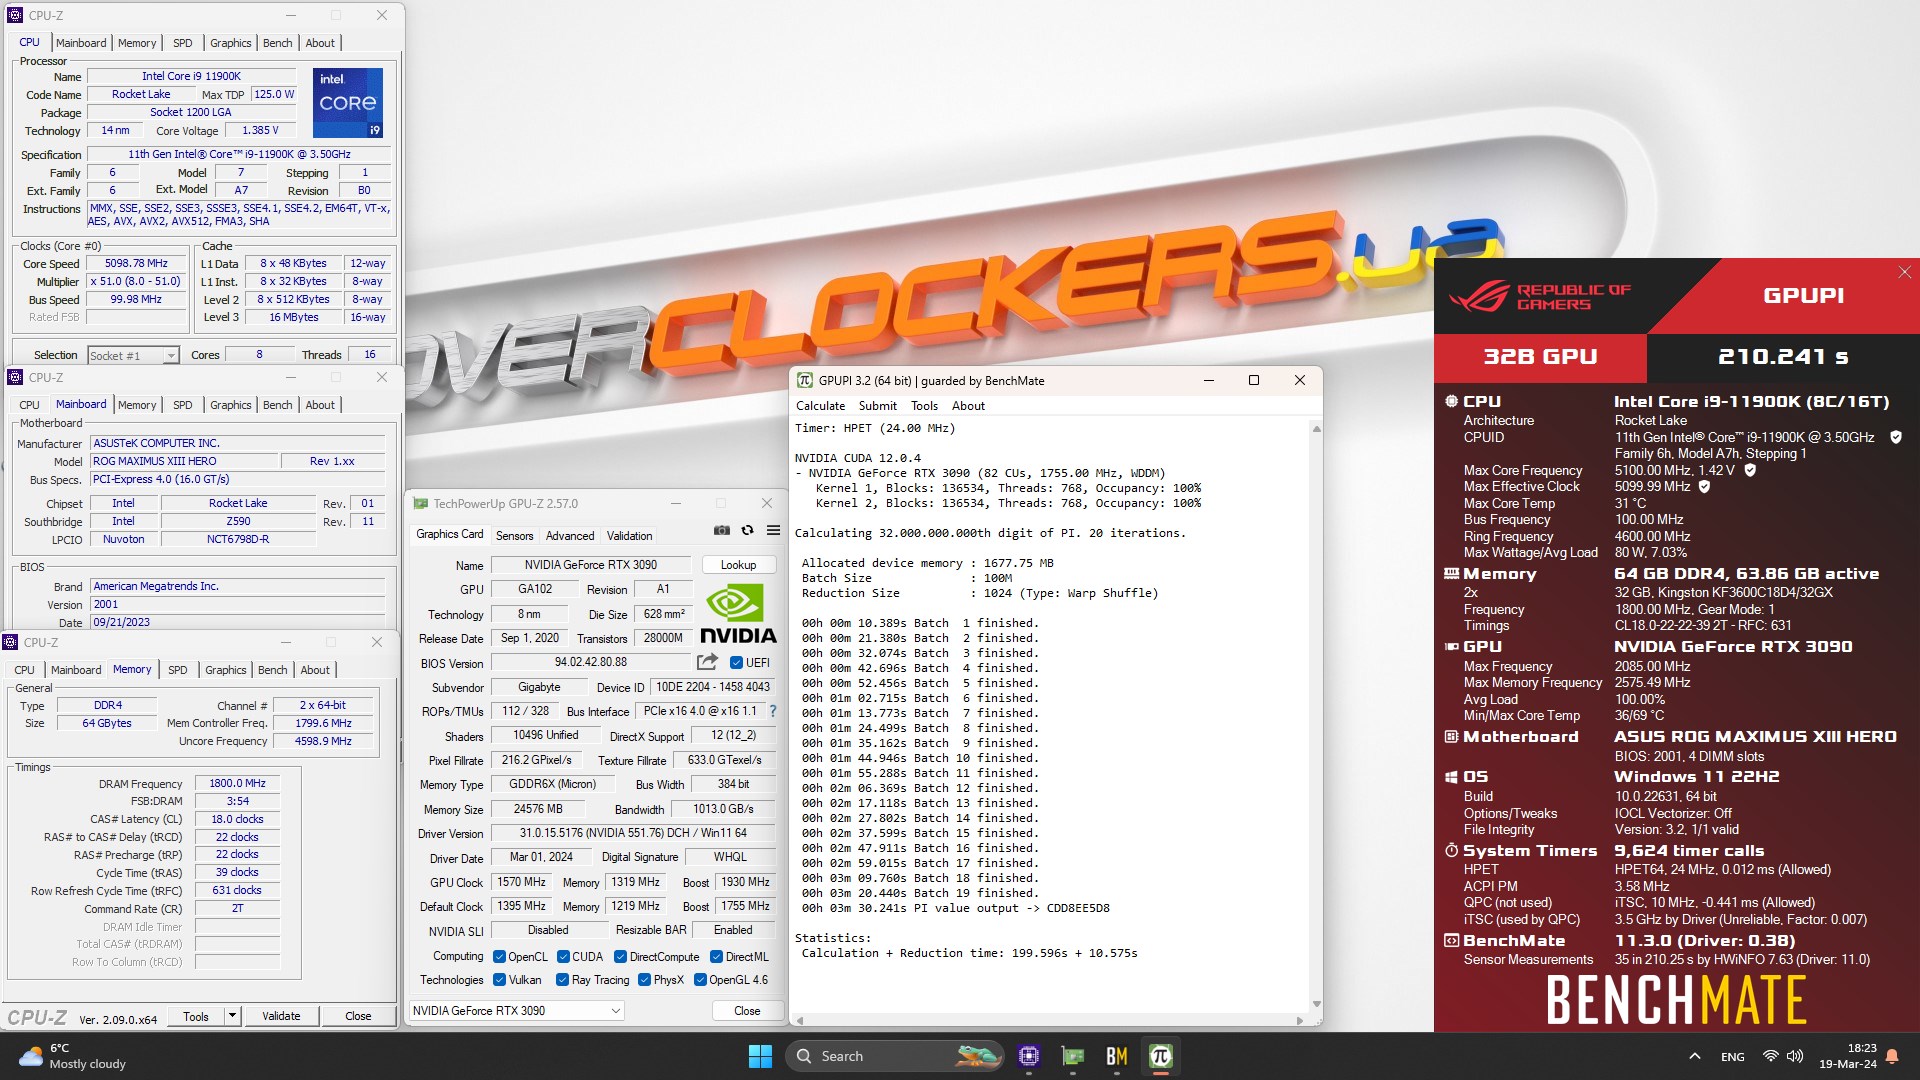Click the CPU-Z icon in the taskbar
This screenshot has width=1920, height=1080.
point(1029,1056)
